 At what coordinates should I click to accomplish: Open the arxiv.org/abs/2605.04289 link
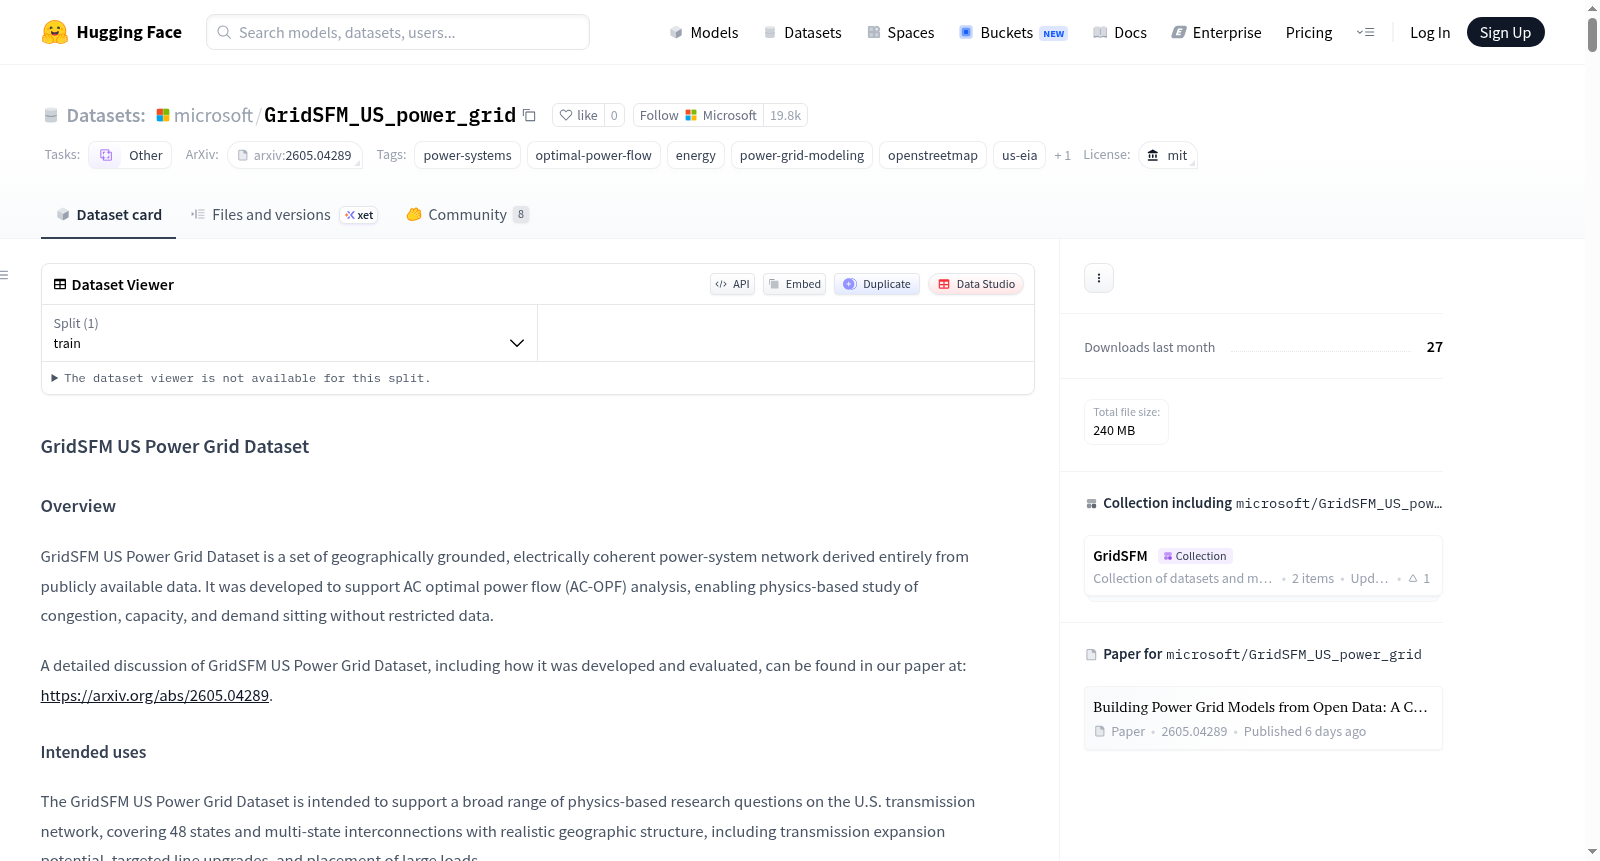155,696
